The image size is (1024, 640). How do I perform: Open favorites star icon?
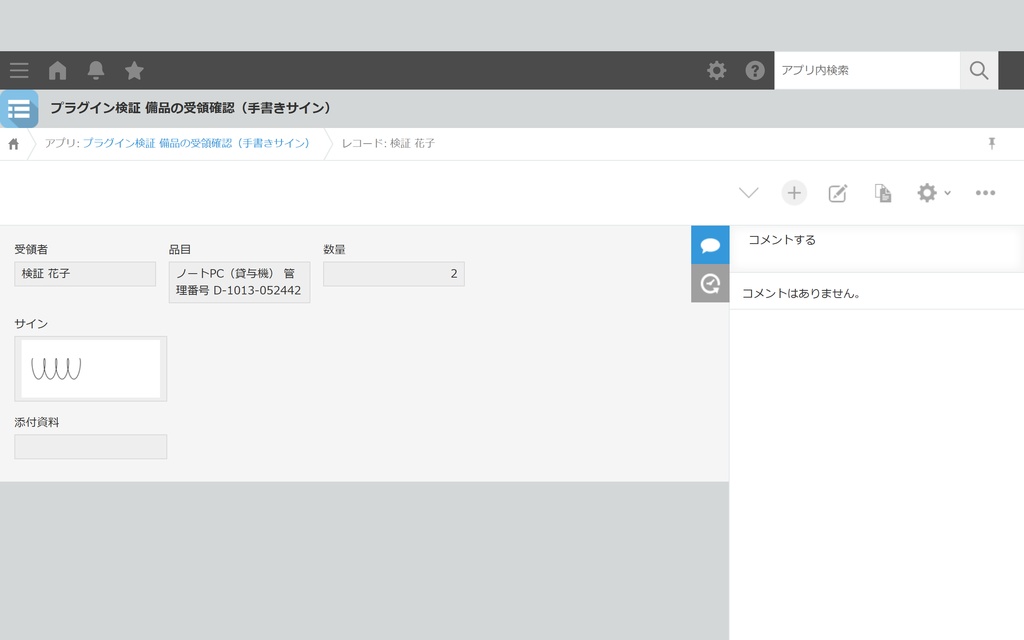134,71
